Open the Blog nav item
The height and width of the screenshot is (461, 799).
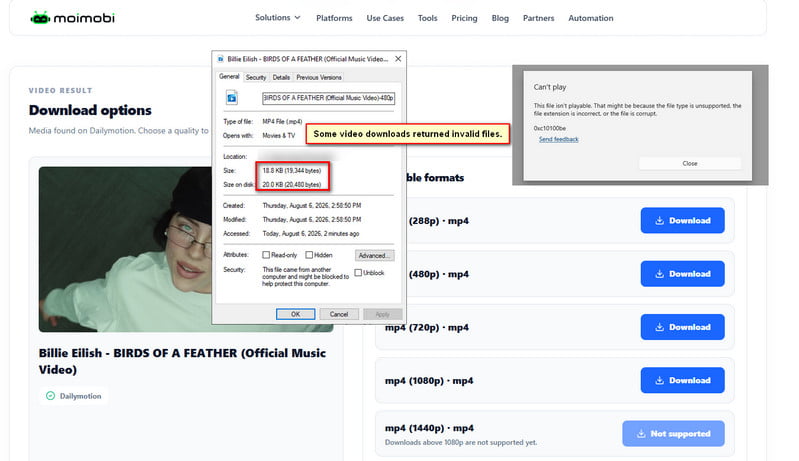[500, 18]
